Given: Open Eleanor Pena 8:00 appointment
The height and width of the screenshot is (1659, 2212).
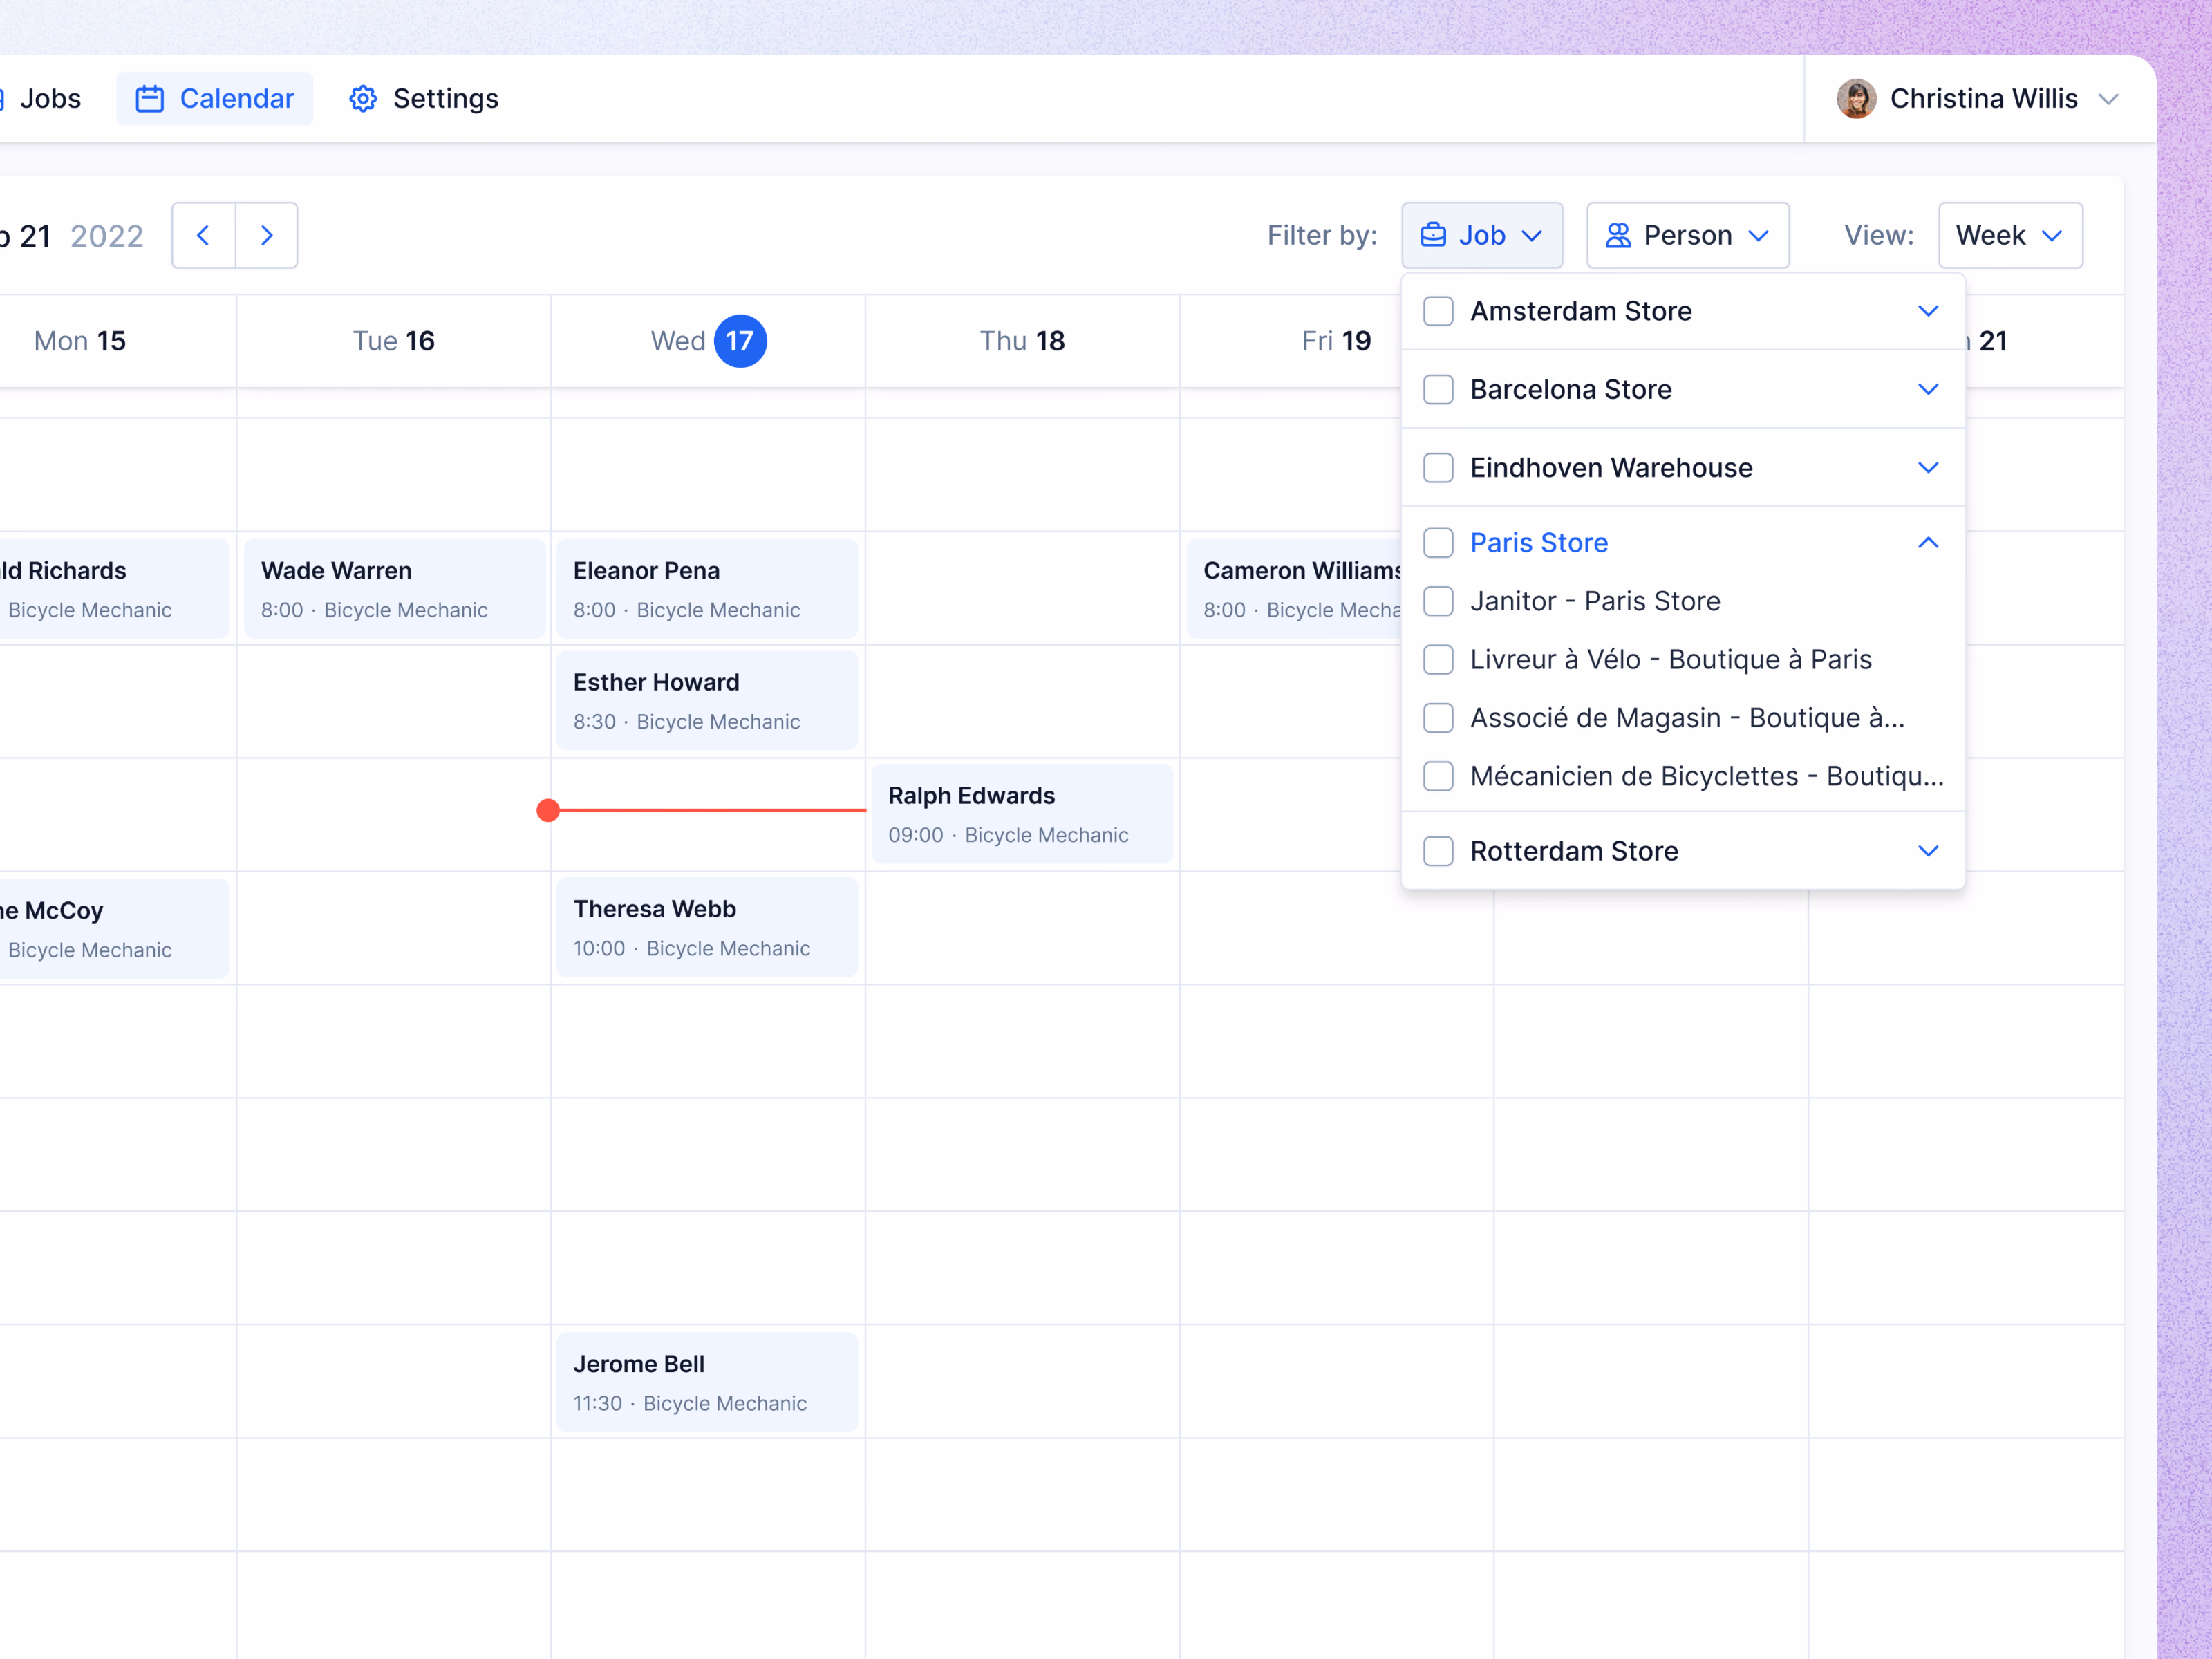Looking at the screenshot, I should (707, 589).
